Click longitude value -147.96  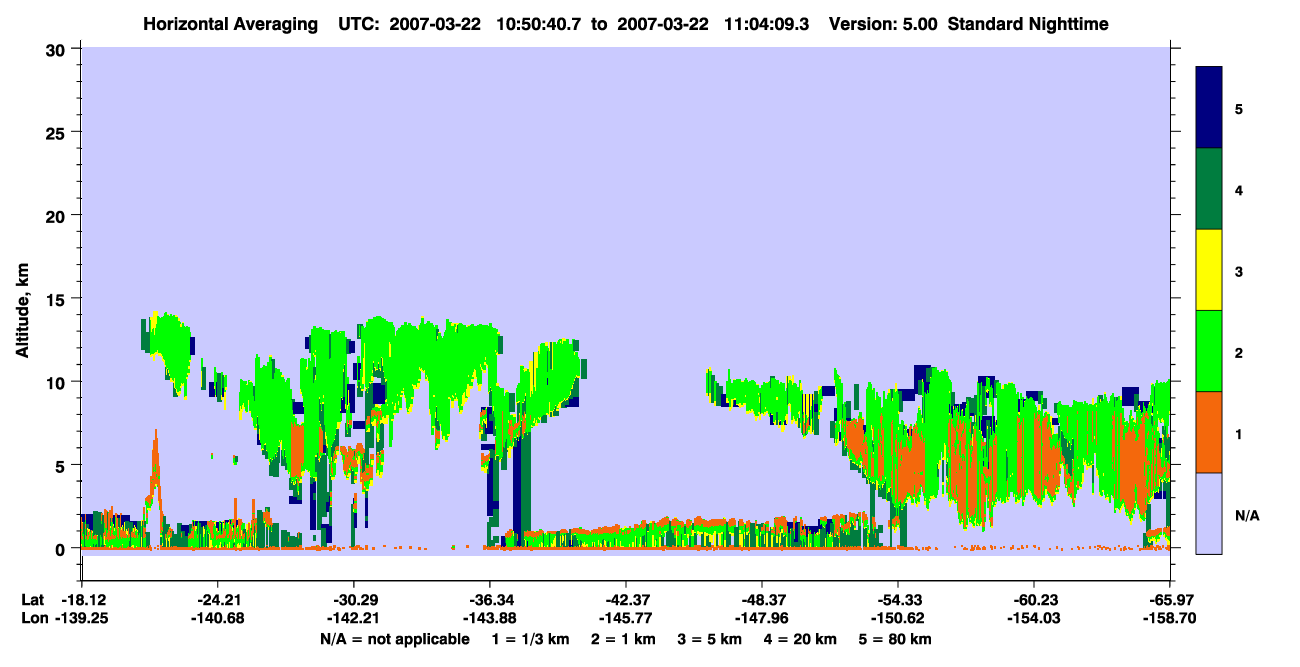pos(762,618)
